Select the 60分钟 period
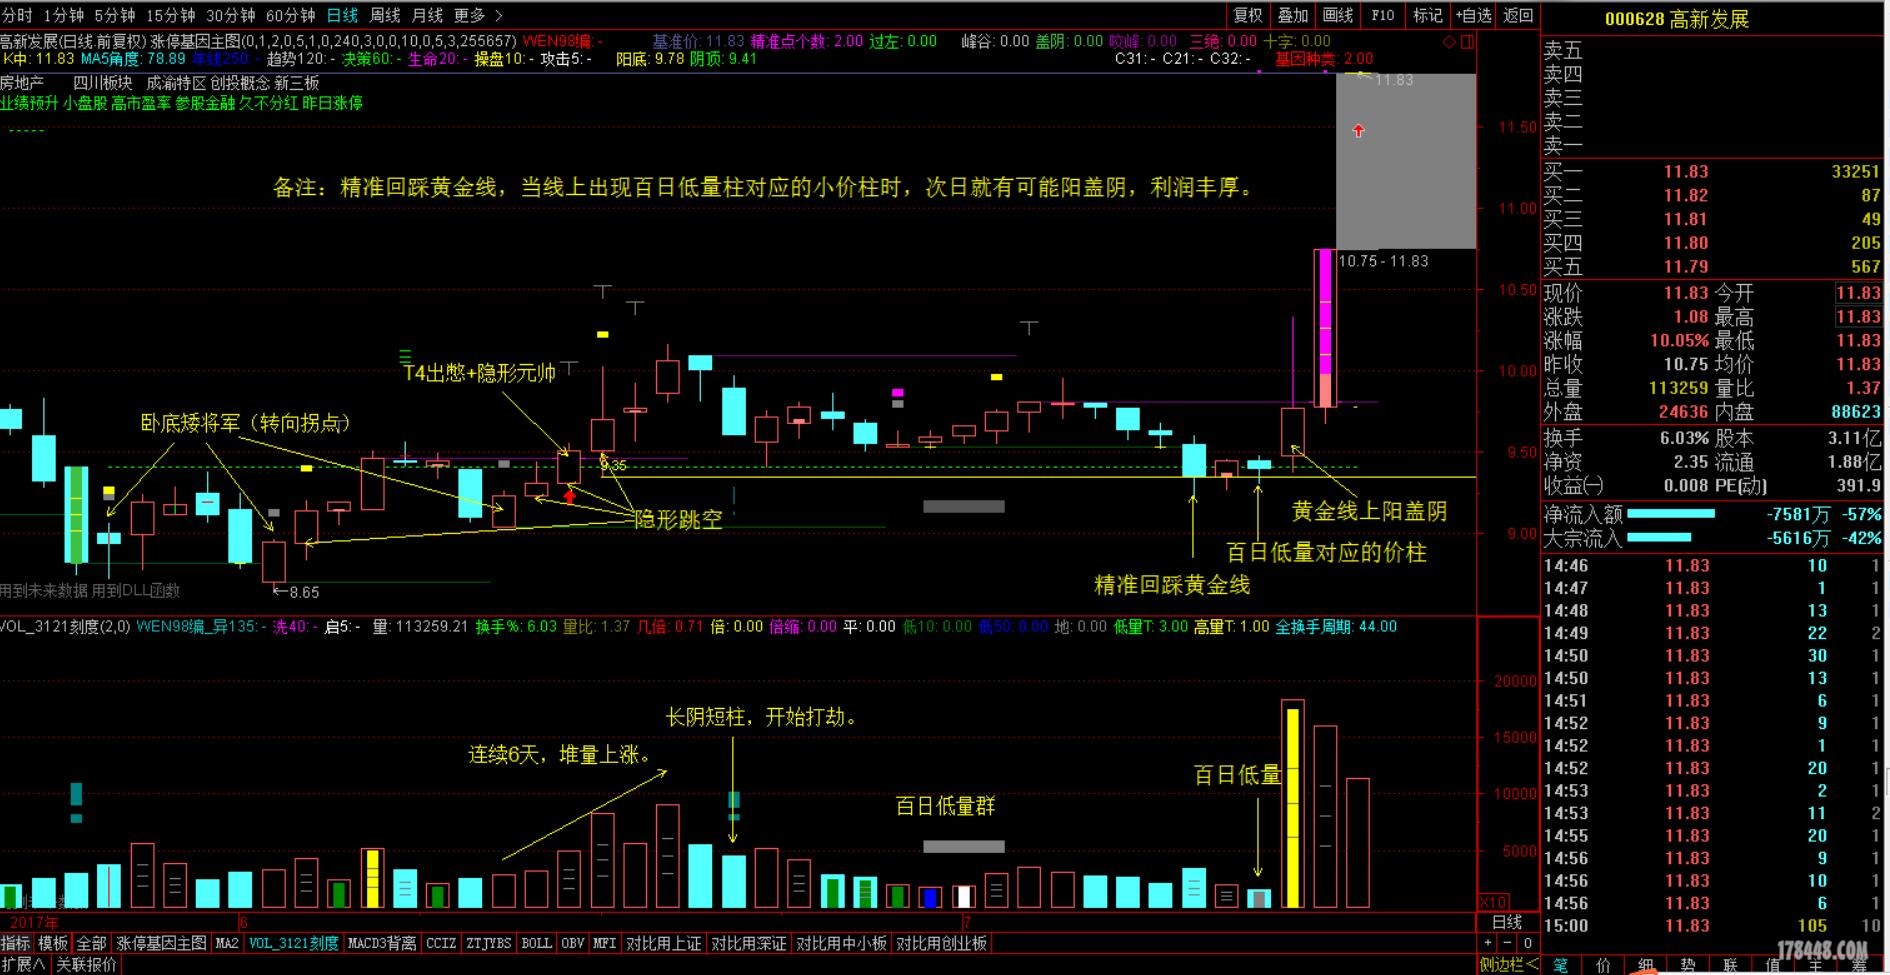This screenshot has height=975, width=1890. pyautogui.click(x=291, y=15)
